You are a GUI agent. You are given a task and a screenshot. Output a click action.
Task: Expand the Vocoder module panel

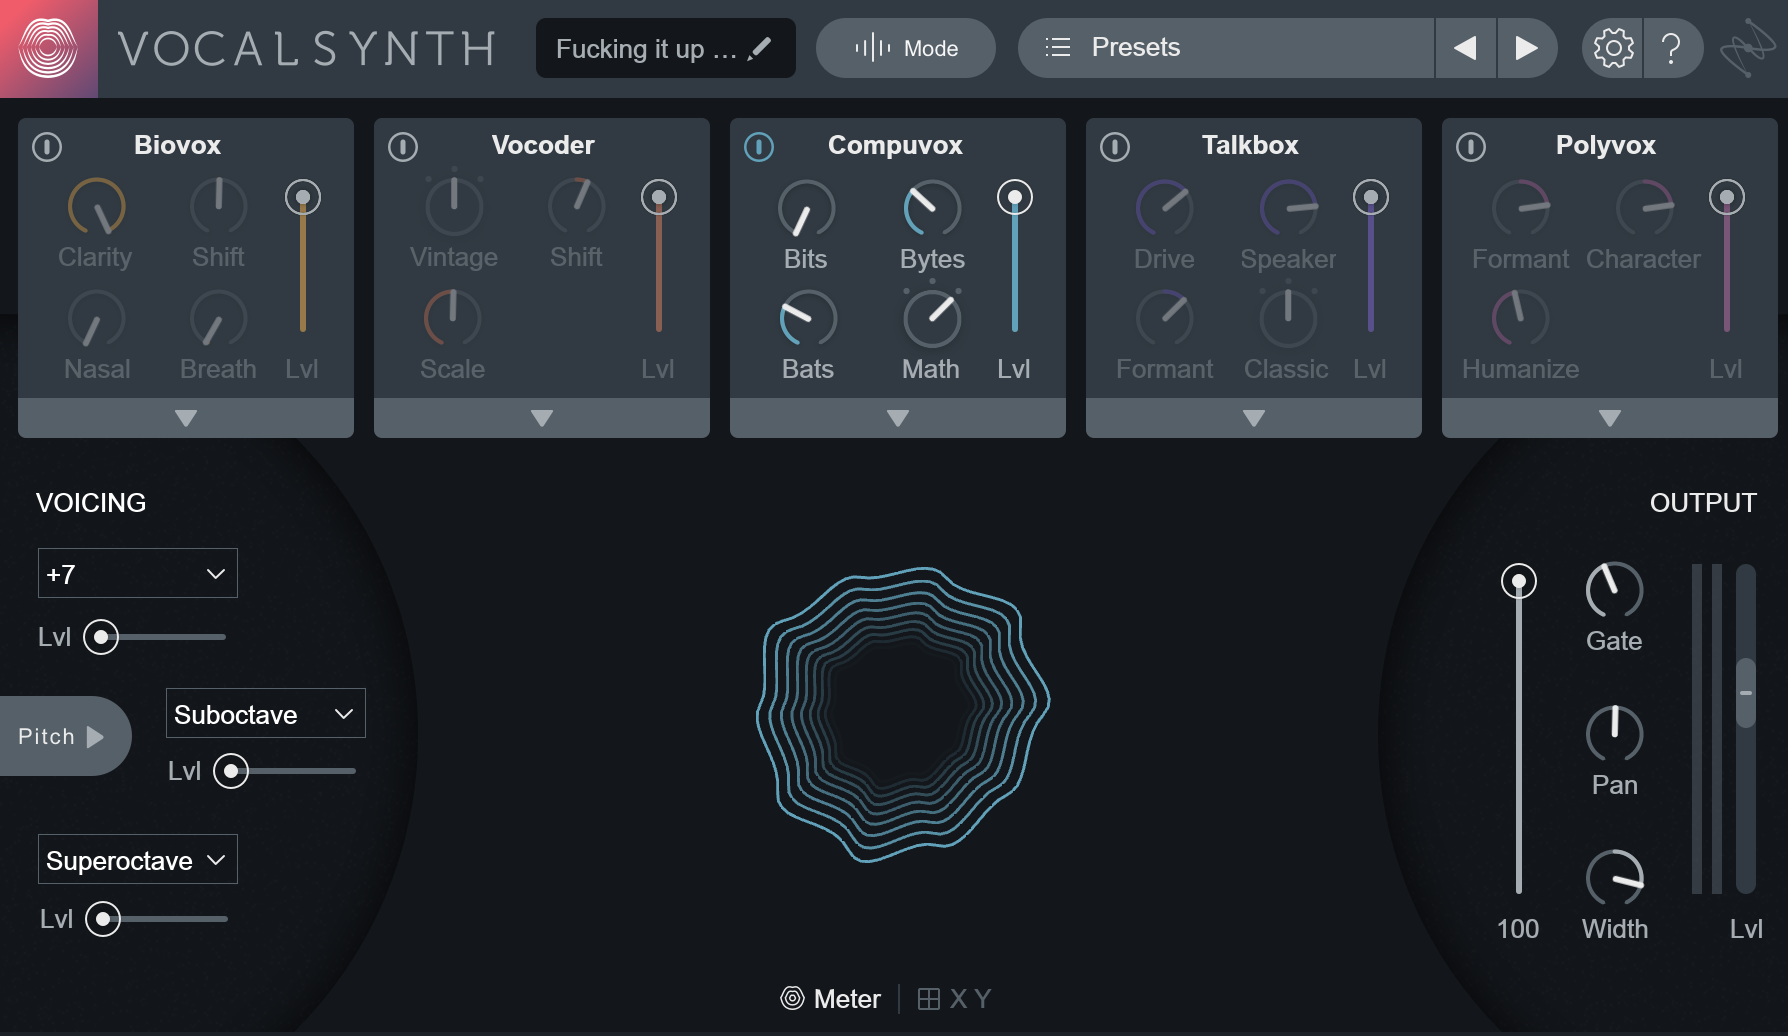pos(542,418)
